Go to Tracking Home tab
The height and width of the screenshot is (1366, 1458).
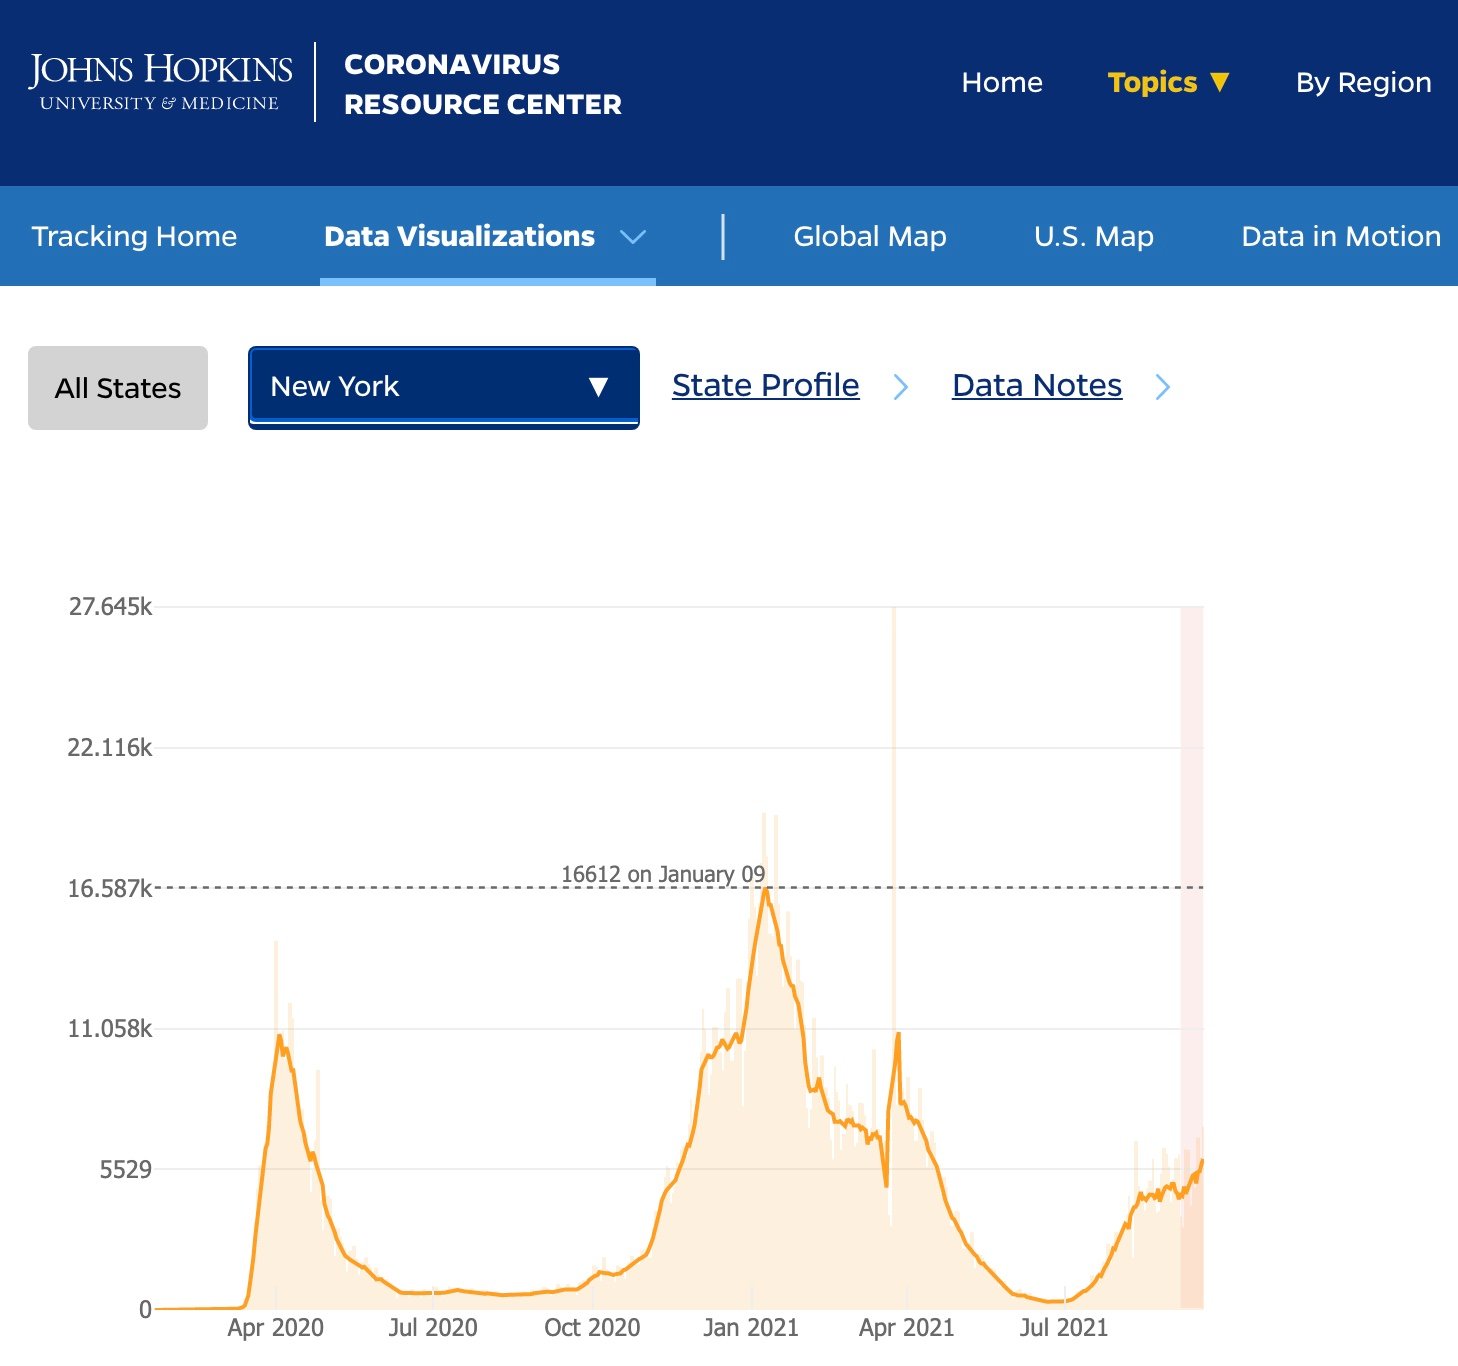[x=134, y=236]
